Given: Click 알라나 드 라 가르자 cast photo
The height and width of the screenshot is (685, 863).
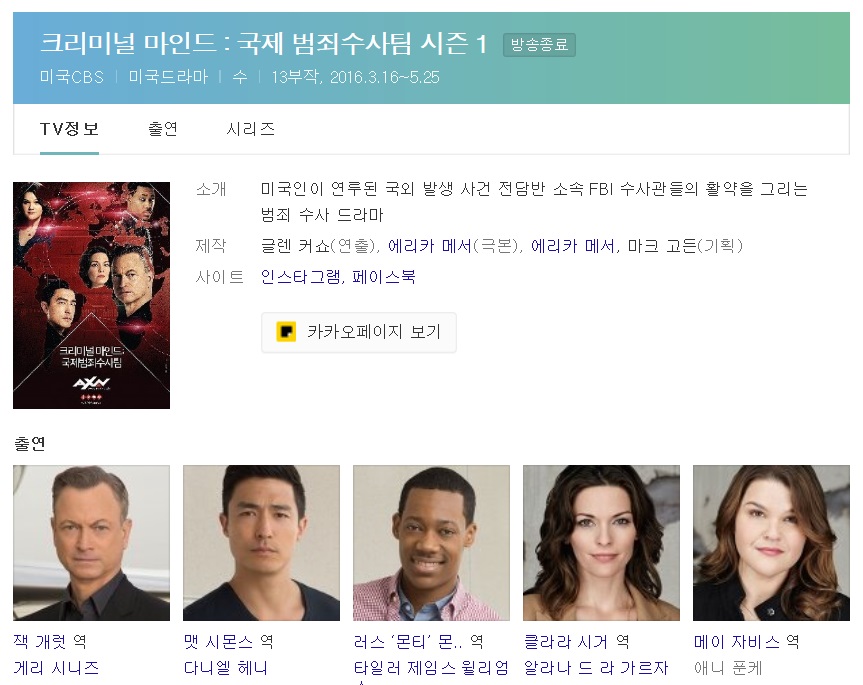Looking at the screenshot, I should coord(602,543).
